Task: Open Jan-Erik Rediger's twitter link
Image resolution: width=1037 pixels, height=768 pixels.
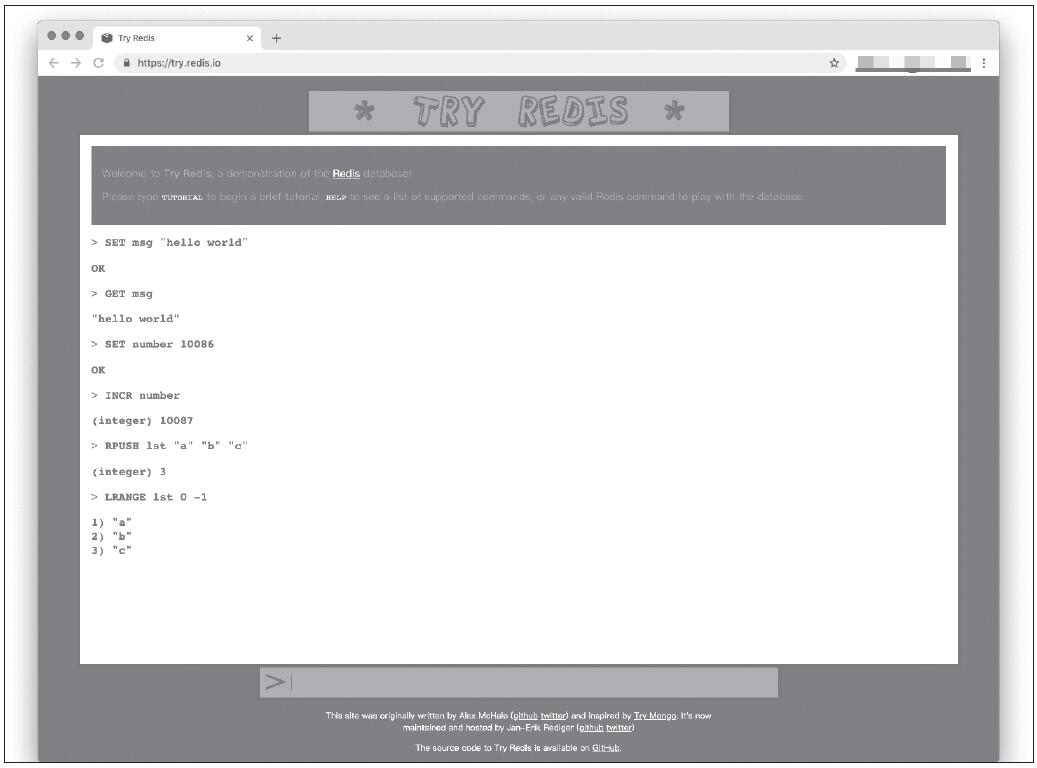Action: pyautogui.click(x=619, y=728)
